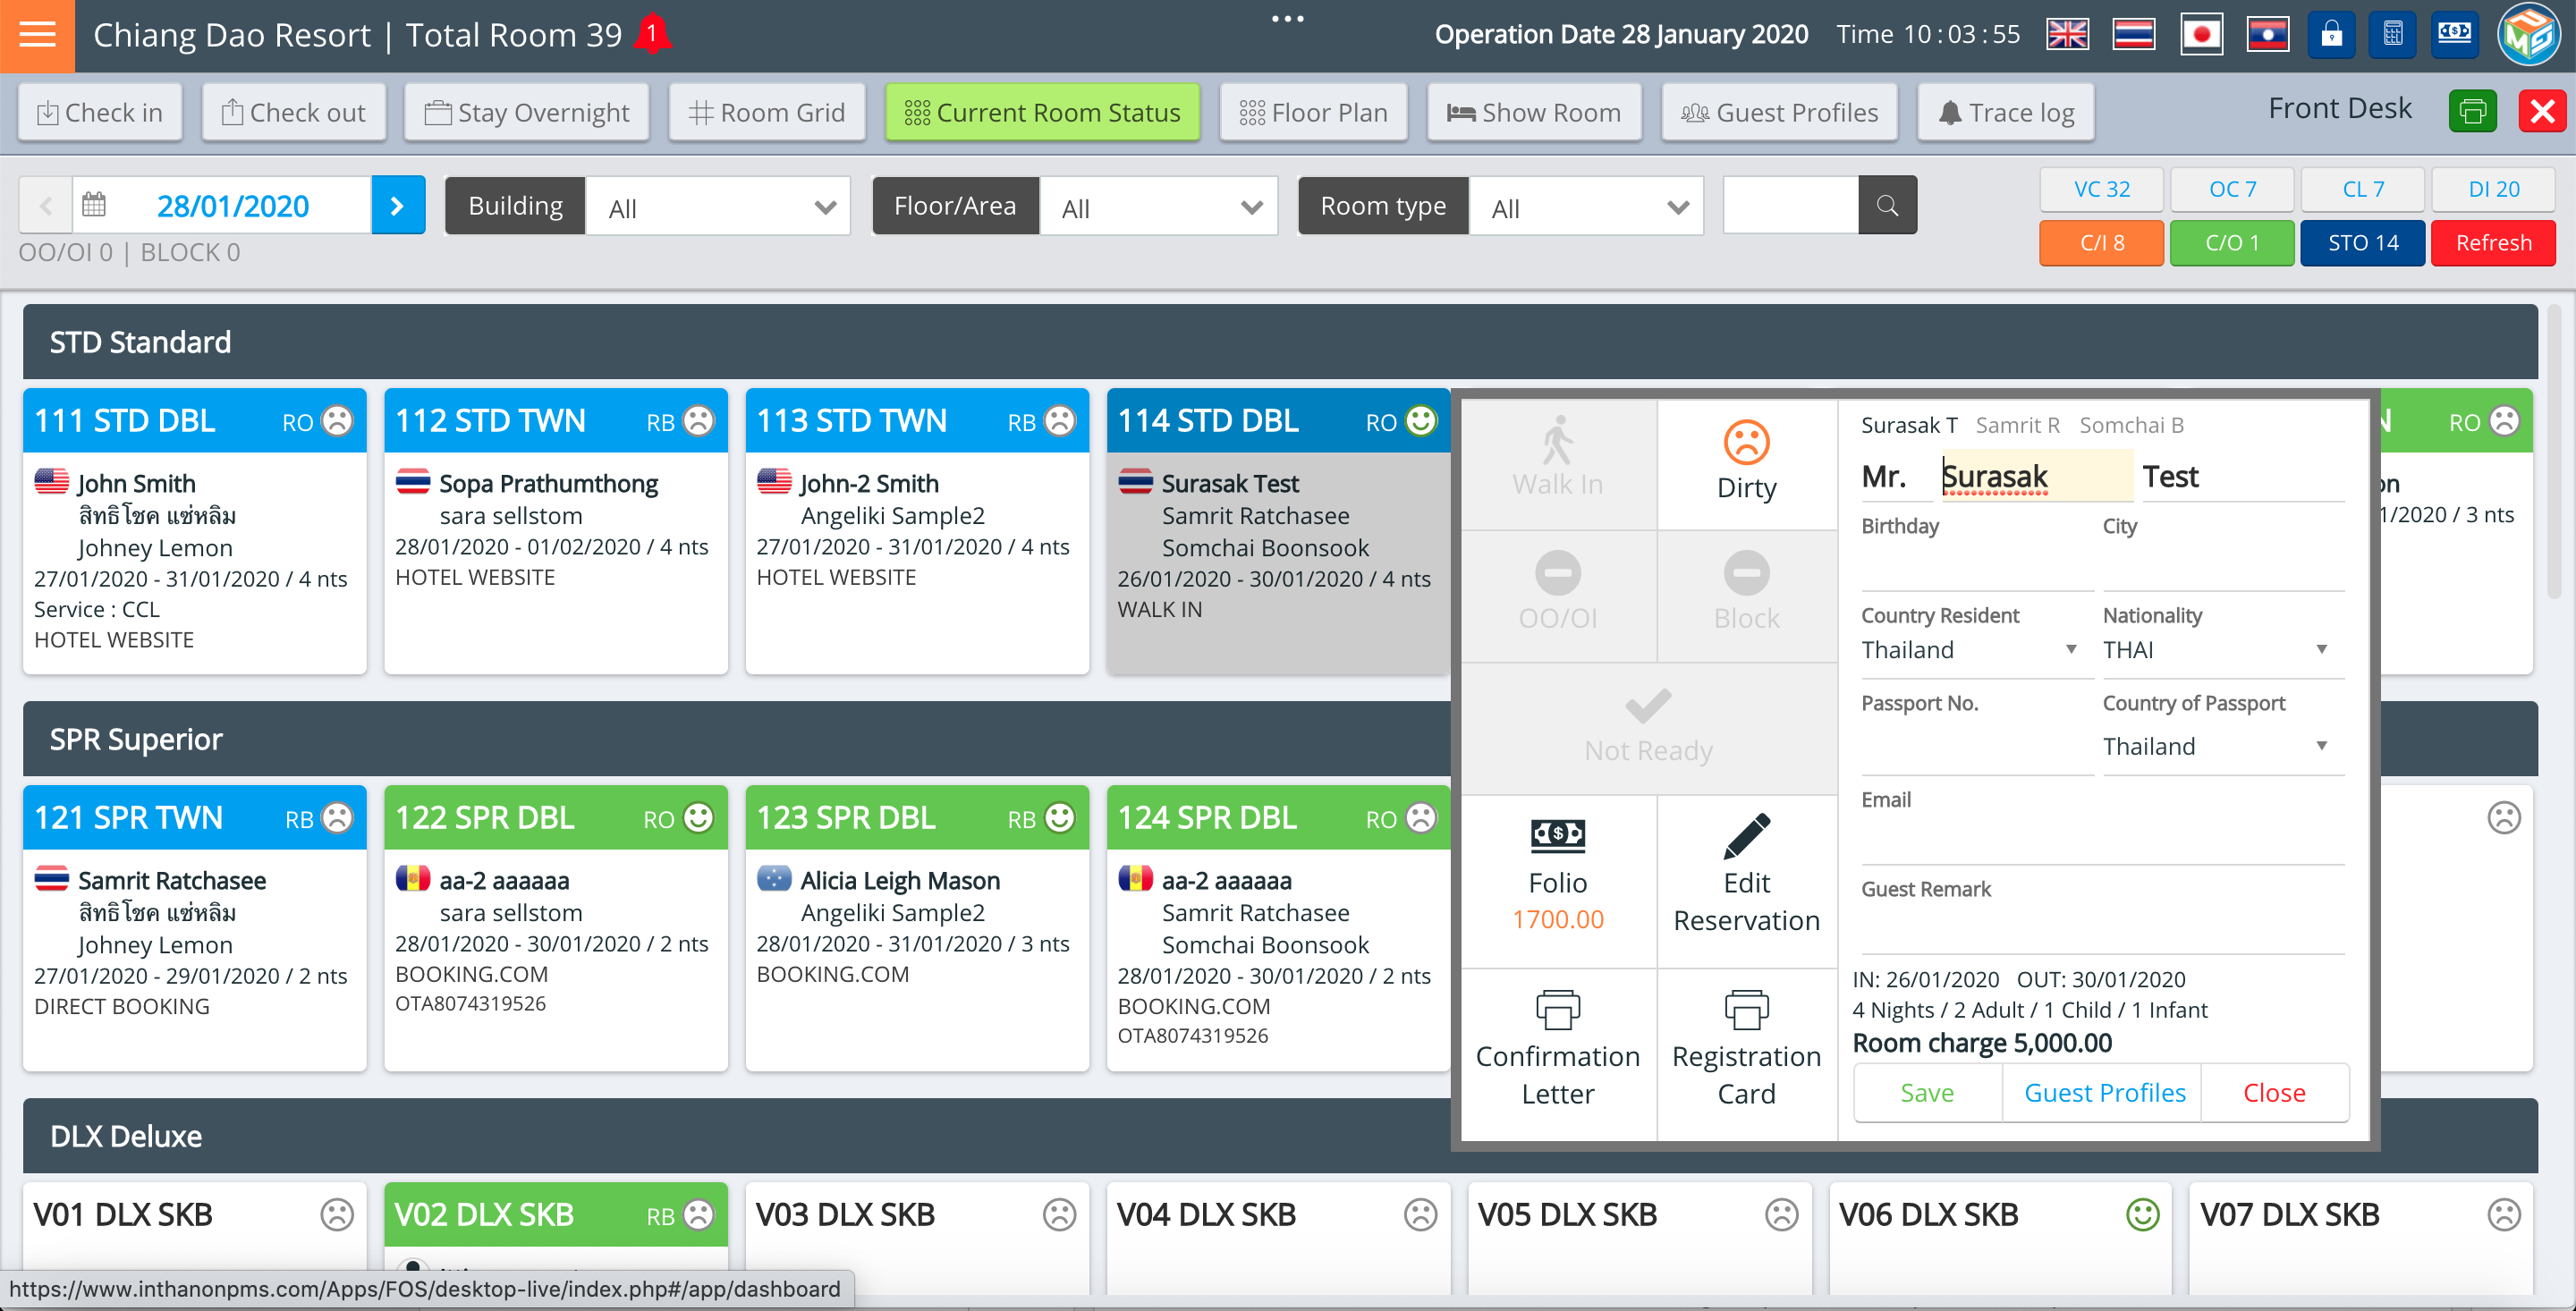Open the hamburger menu icon
The height and width of the screenshot is (1311, 2576).
pos(37,35)
